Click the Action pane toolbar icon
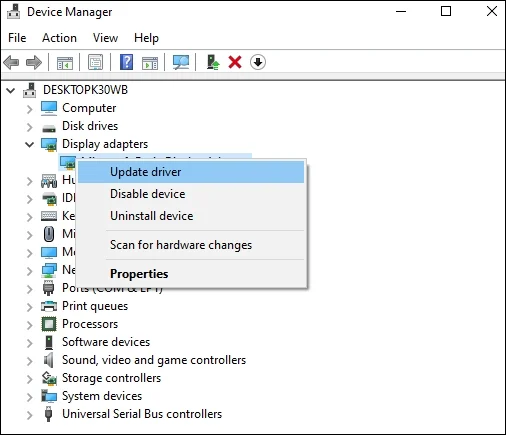This screenshot has width=506, height=435. tap(150, 62)
